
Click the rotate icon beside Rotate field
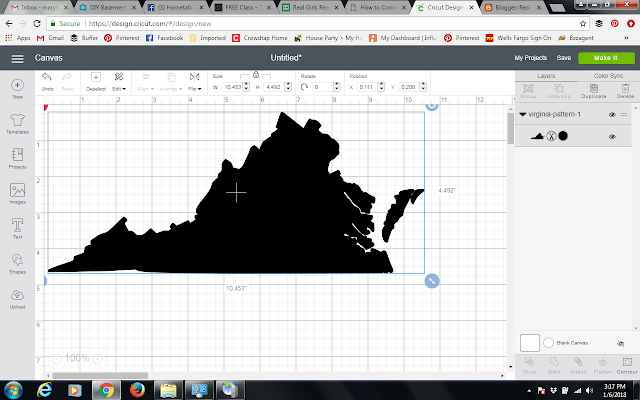pos(304,87)
